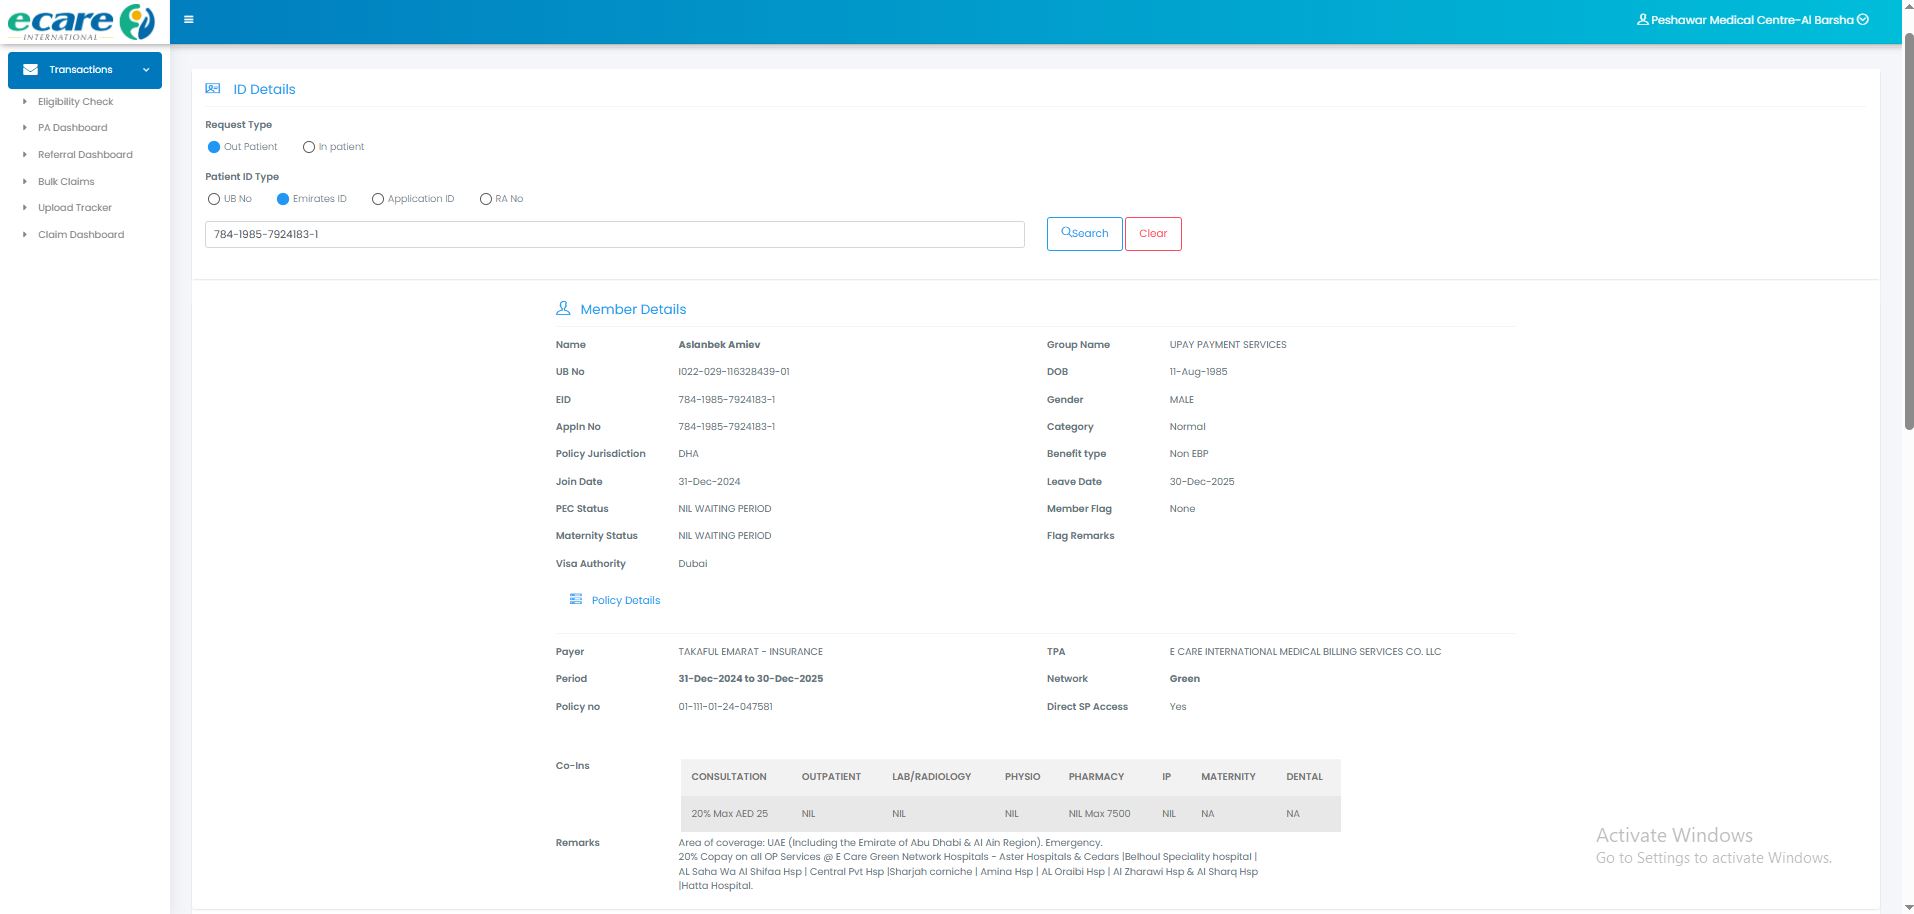The image size is (1914, 914).
Task: Select the RA No radio option
Action: [486, 199]
